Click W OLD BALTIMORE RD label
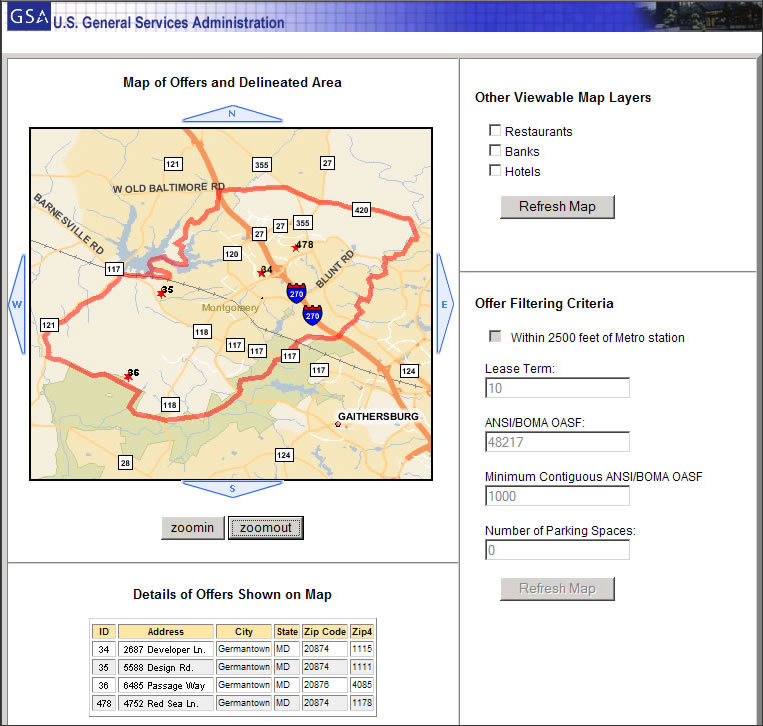 [168, 187]
